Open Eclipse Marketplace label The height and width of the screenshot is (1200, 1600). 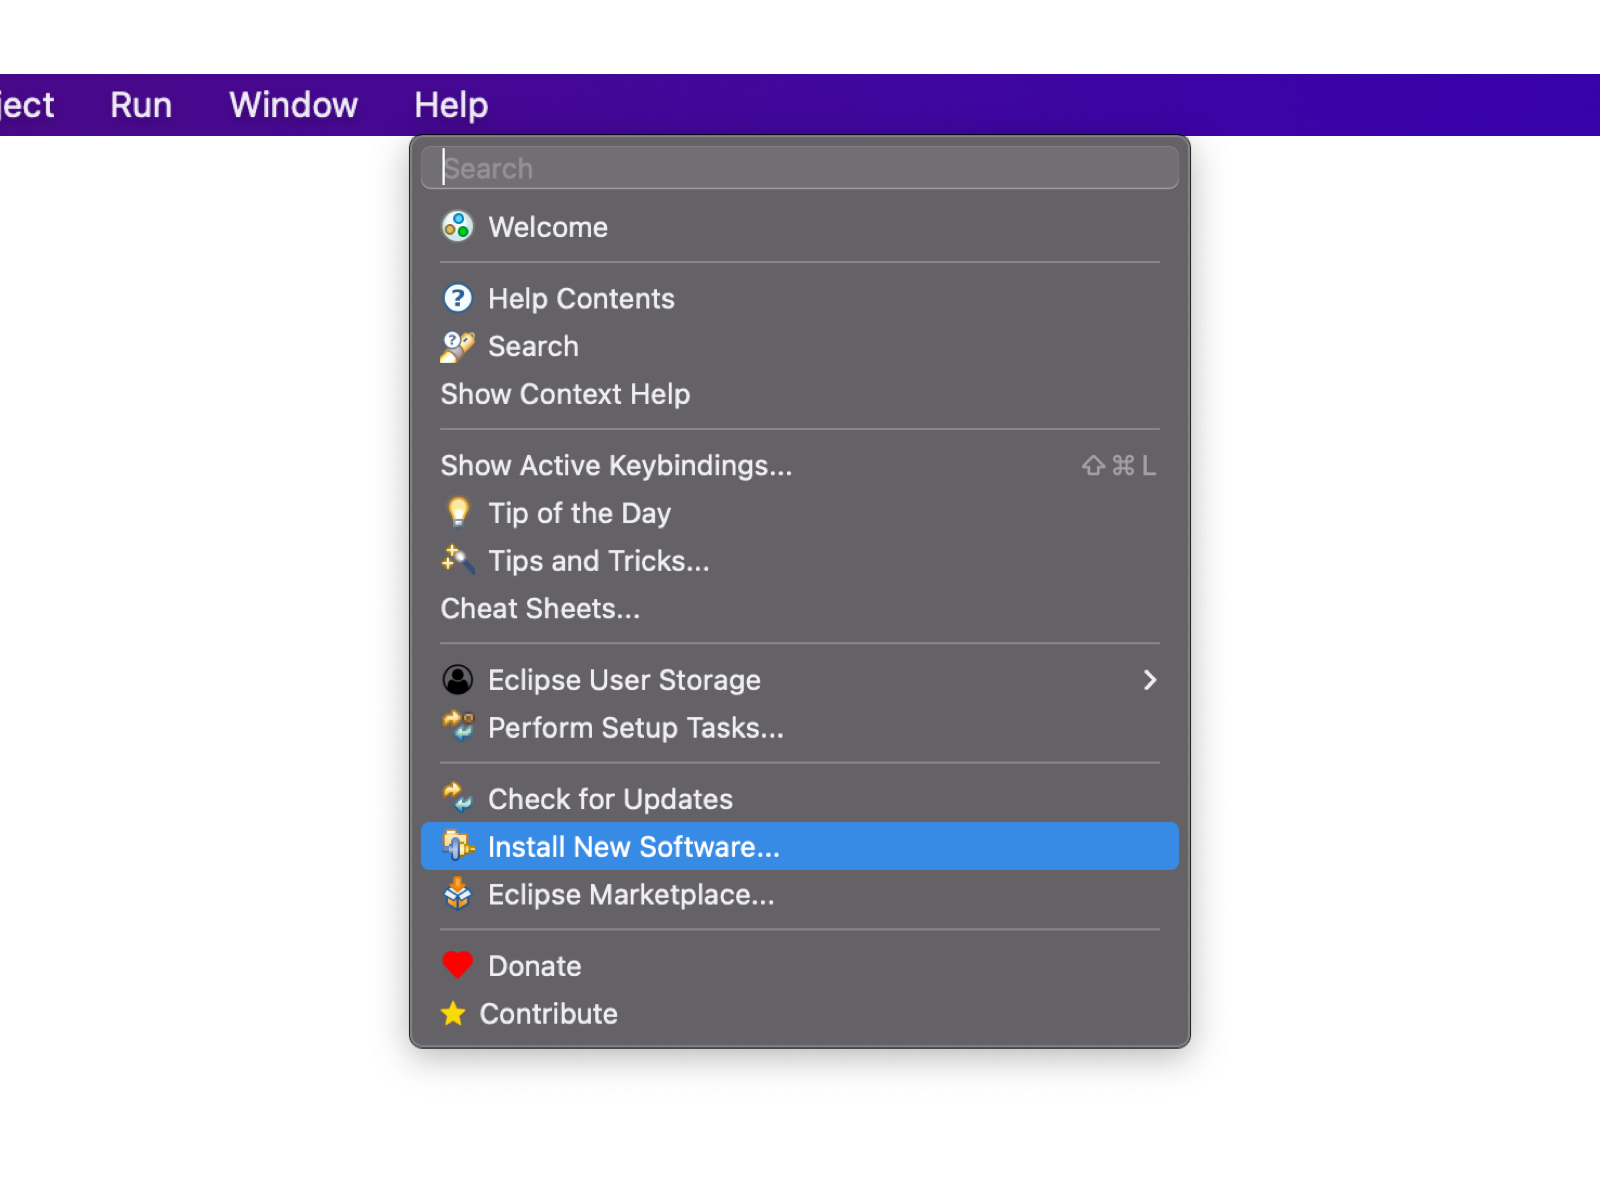631,895
